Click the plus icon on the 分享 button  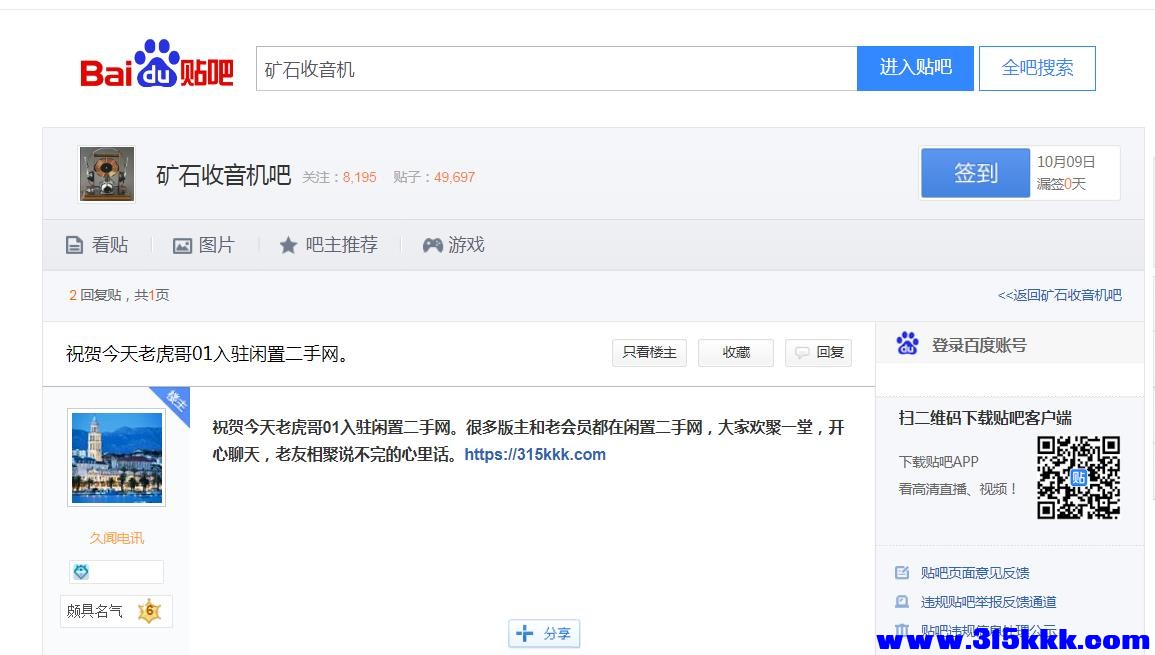(523, 633)
